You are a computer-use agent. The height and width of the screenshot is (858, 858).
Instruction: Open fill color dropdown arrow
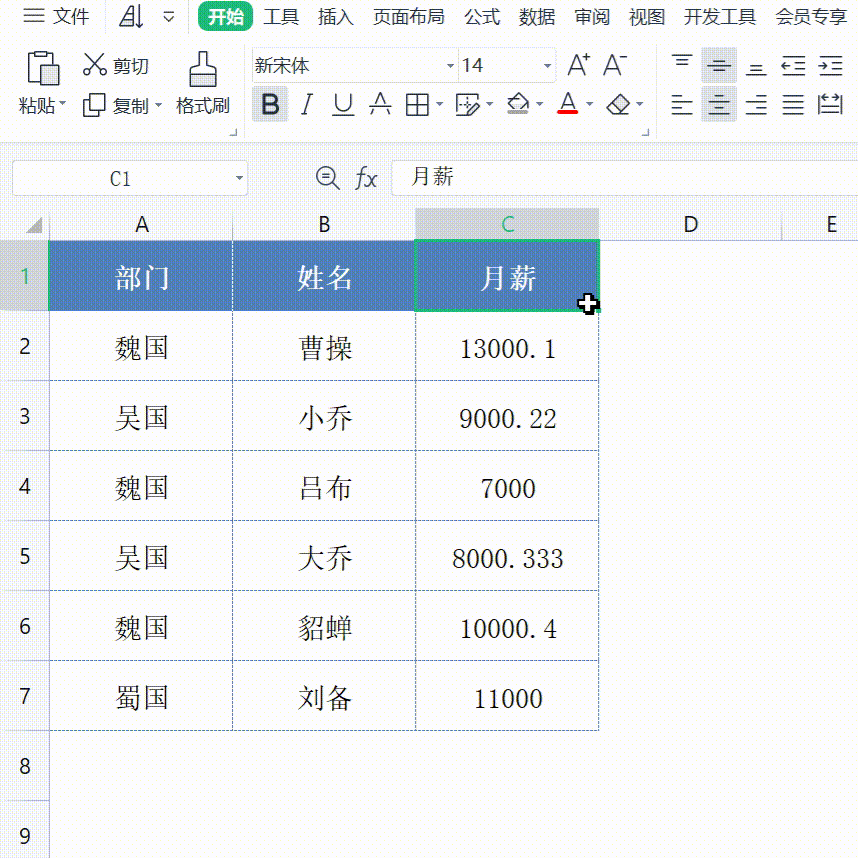point(540,104)
